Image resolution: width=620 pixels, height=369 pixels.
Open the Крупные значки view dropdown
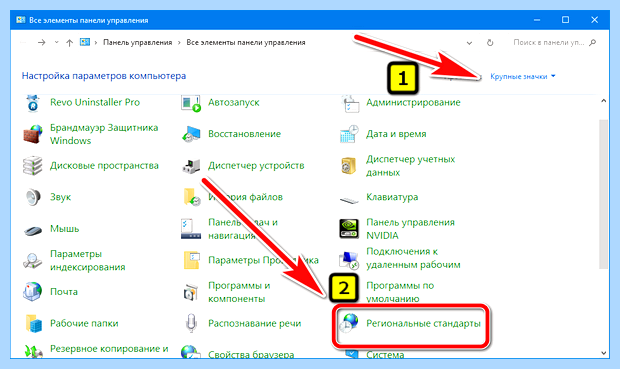[522, 76]
